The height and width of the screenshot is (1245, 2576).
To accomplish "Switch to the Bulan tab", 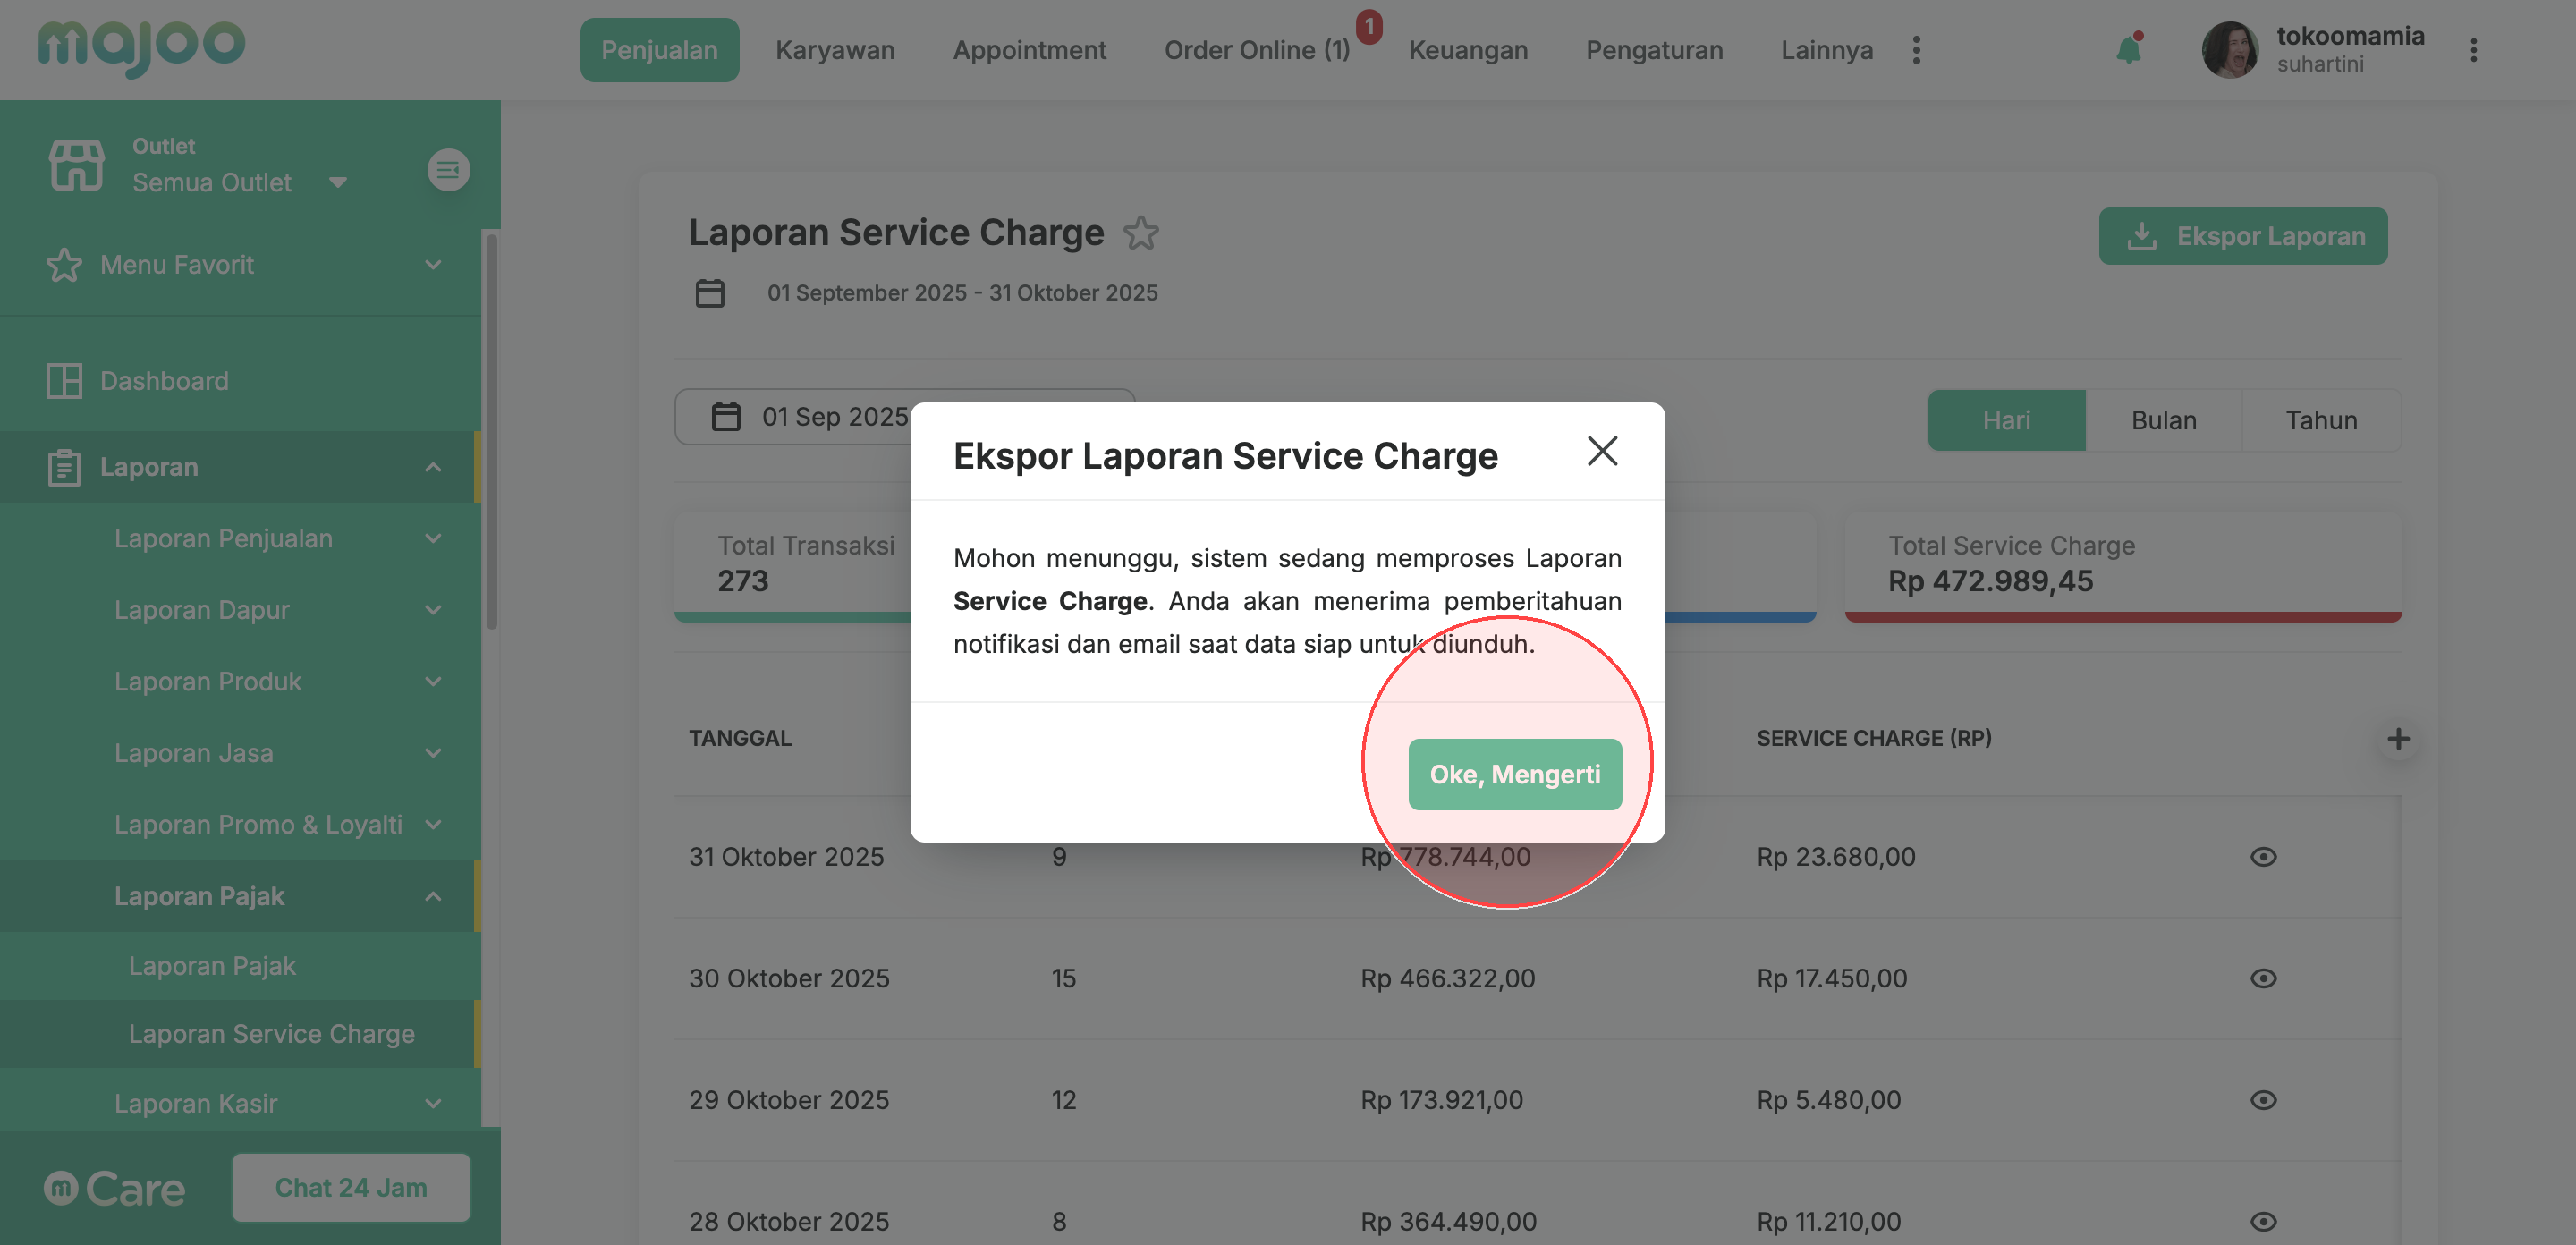I will (x=2163, y=420).
